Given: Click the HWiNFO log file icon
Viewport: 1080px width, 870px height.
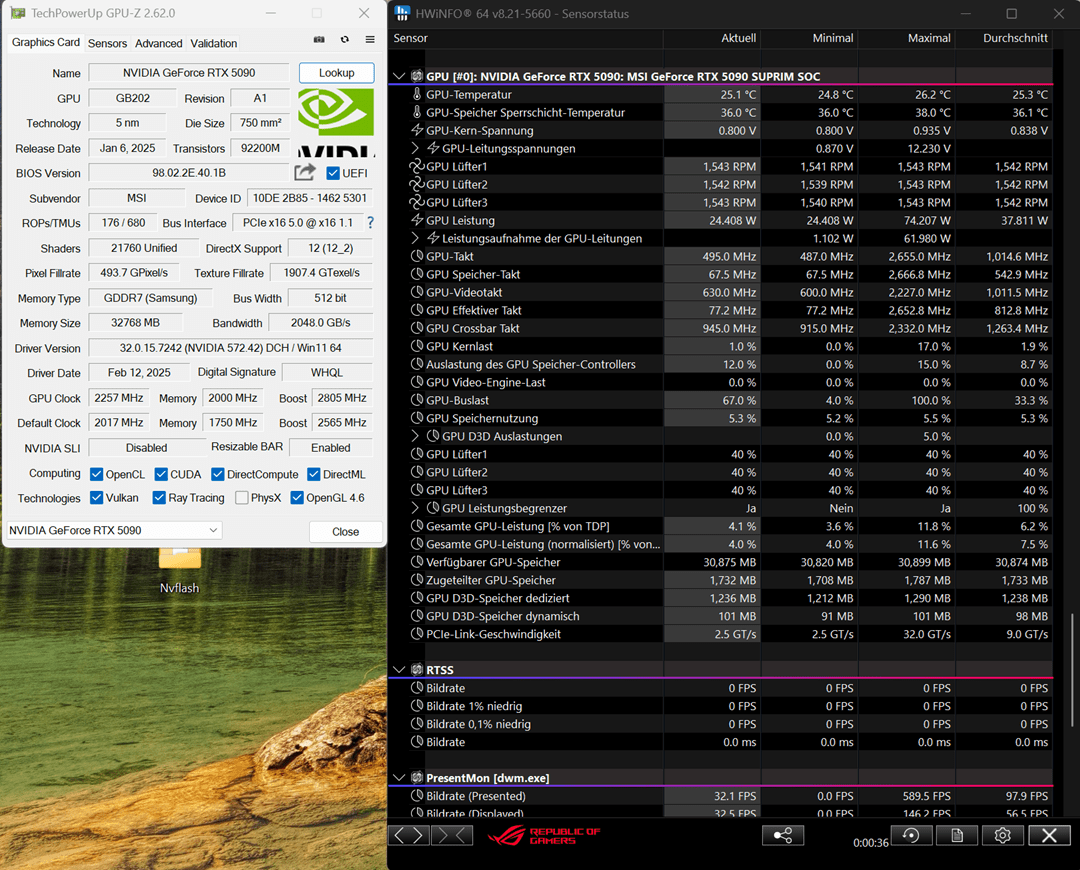Looking at the screenshot, I should [x=957, y=836].
